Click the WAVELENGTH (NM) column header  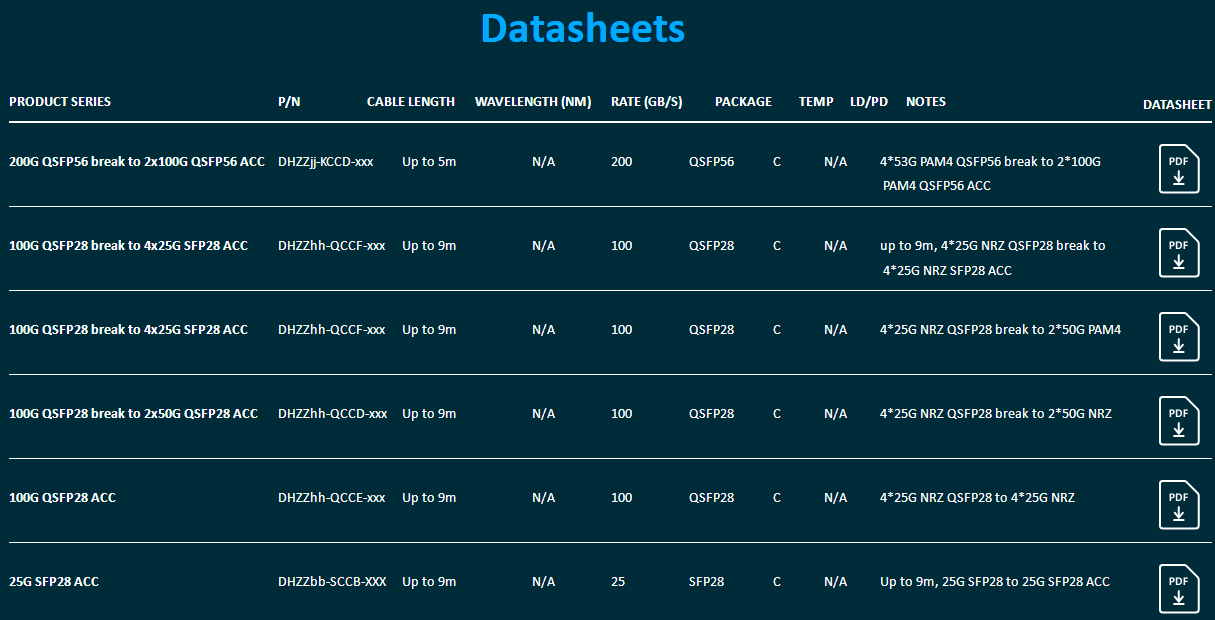point(533,102)
